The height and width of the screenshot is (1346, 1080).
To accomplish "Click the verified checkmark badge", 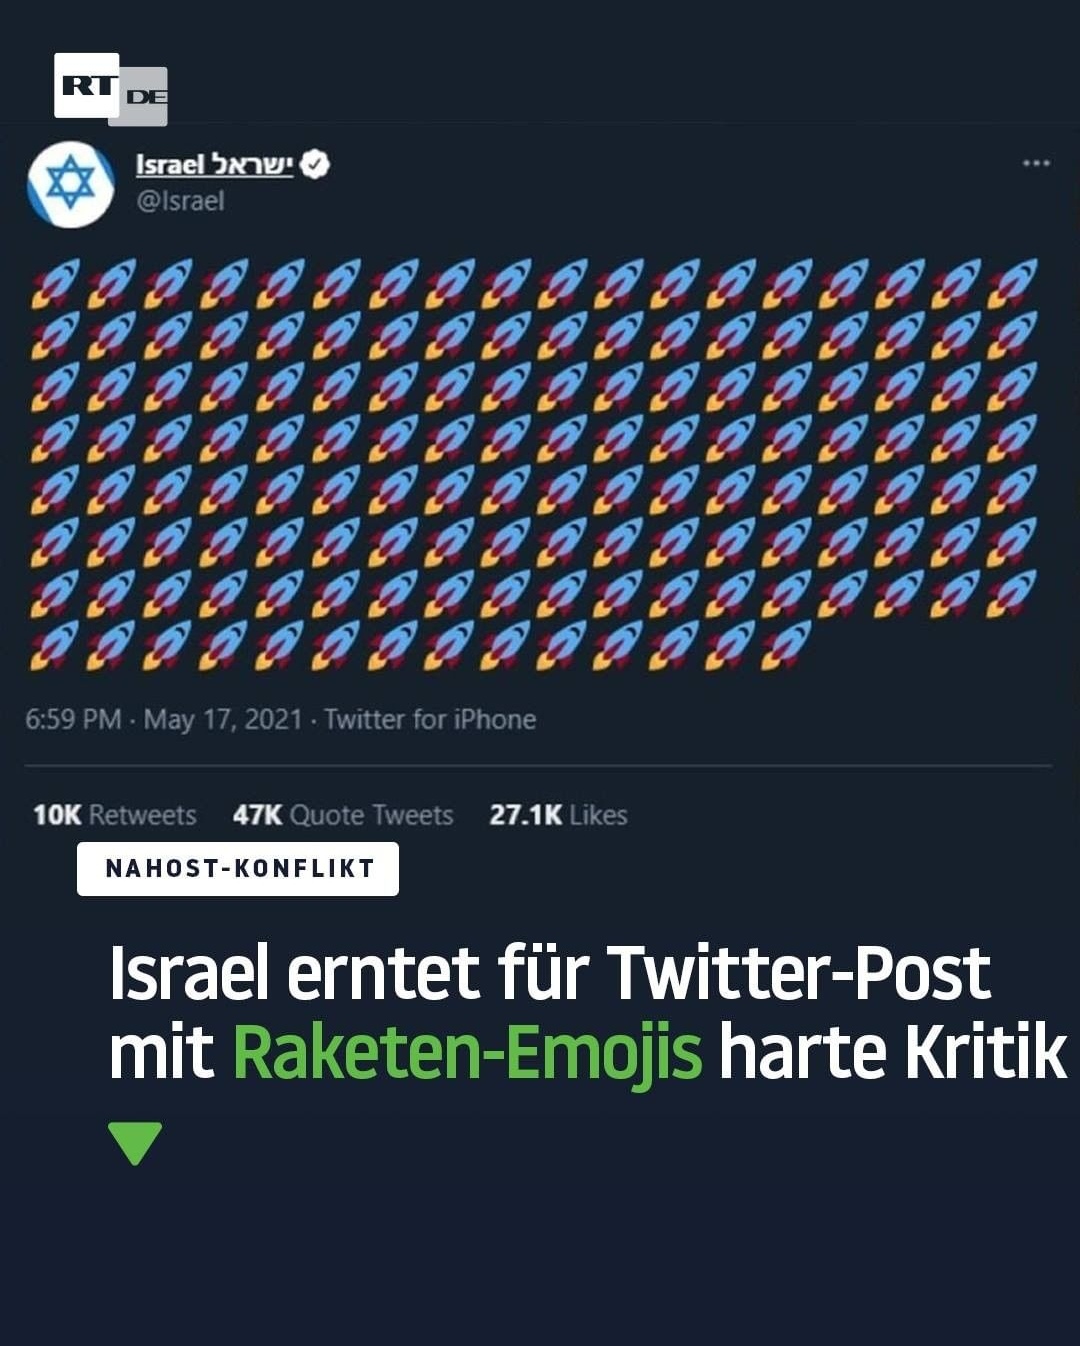I will click(x=315, y=165).
